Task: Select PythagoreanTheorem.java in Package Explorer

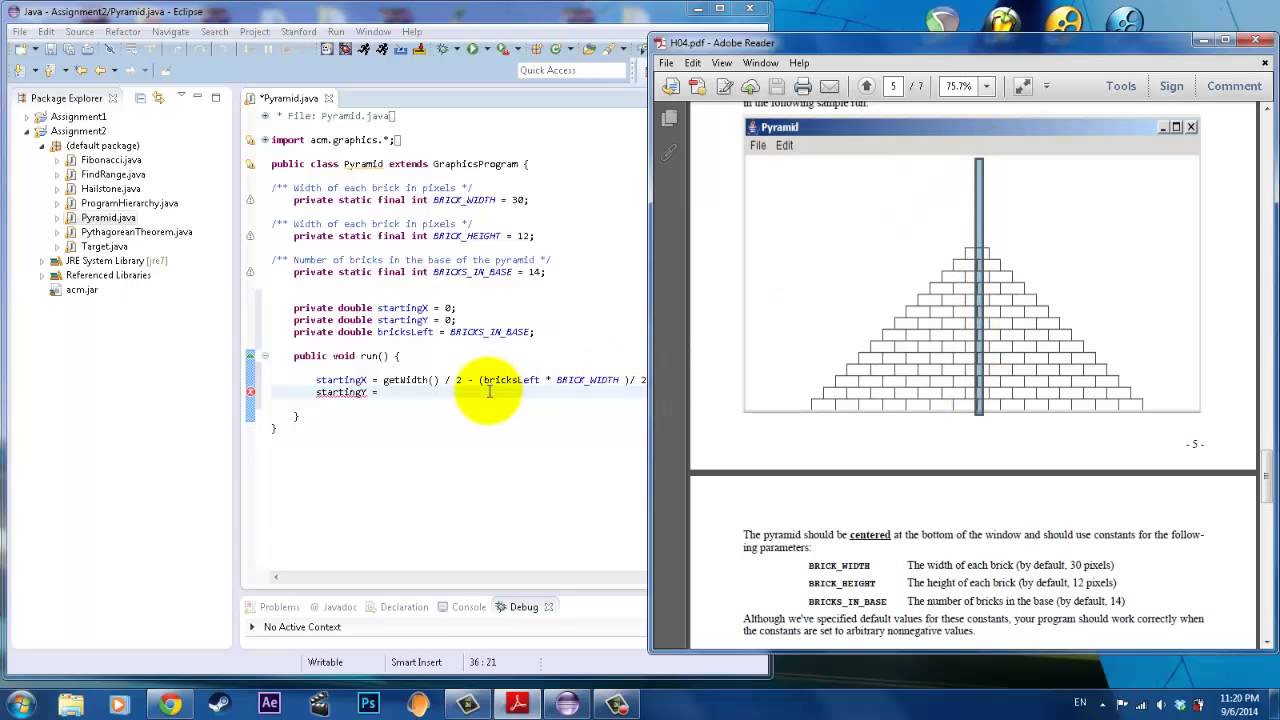Action: tap(136, 232)
